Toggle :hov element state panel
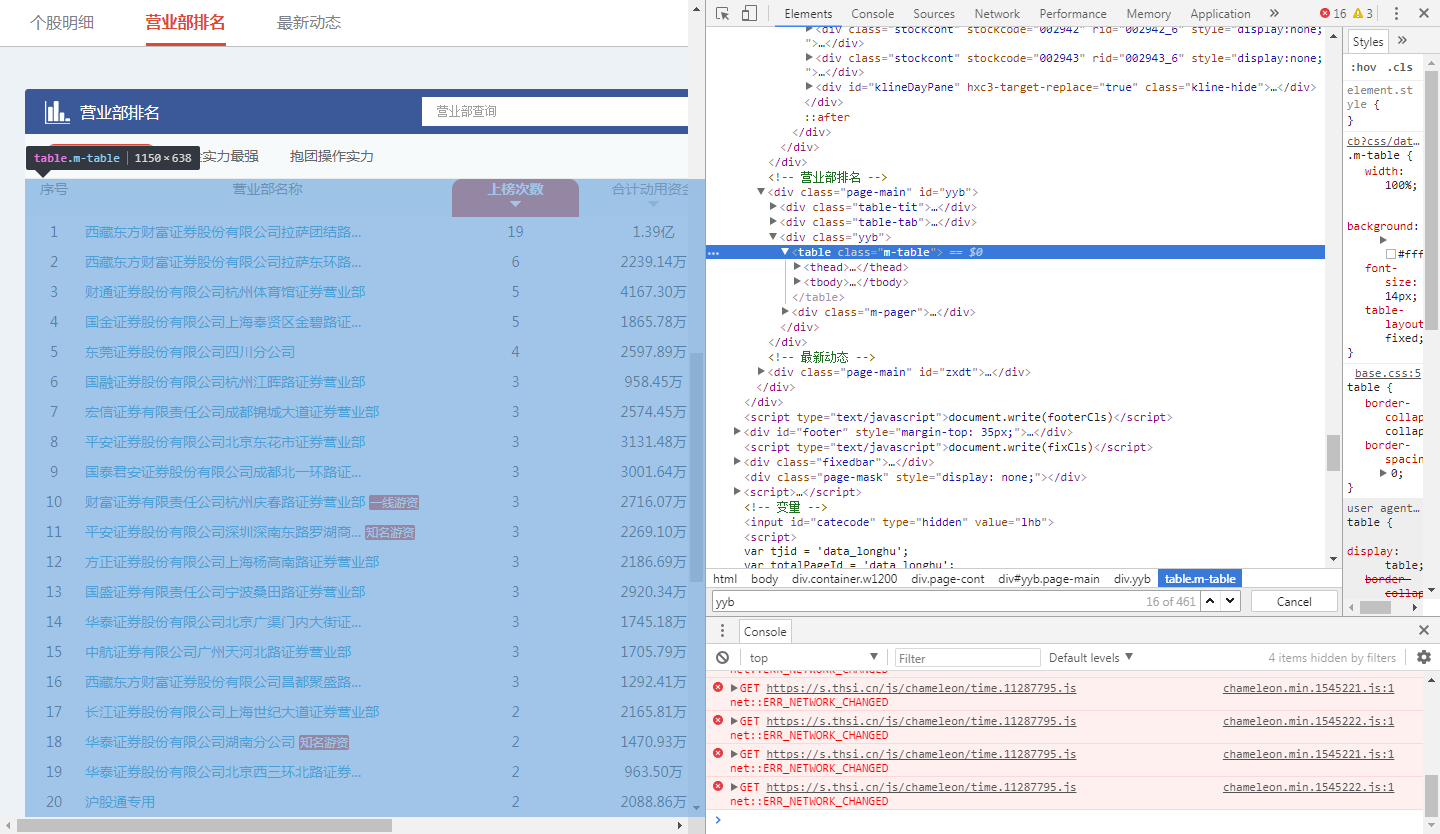Viewport: 1440px width, 834px height. click(x=1364, y=67)
